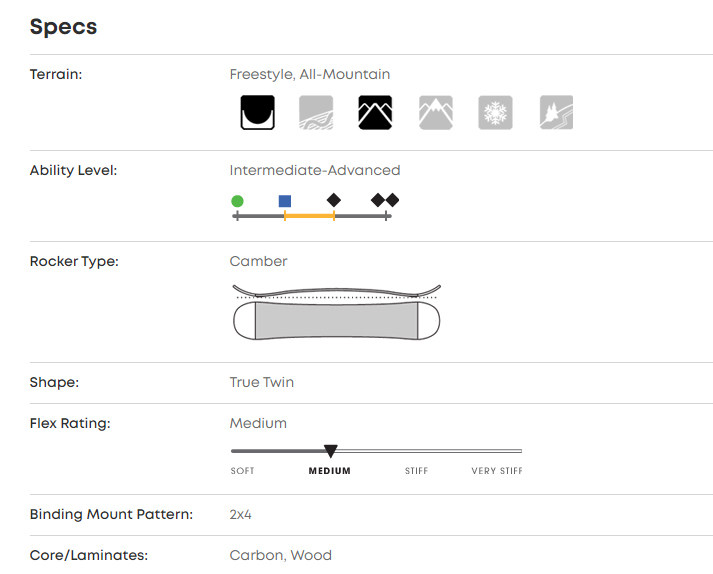The height and width of the screenshot is (574, 713).
Task: Click the green circle beginner marker
Action: (237, 201)
